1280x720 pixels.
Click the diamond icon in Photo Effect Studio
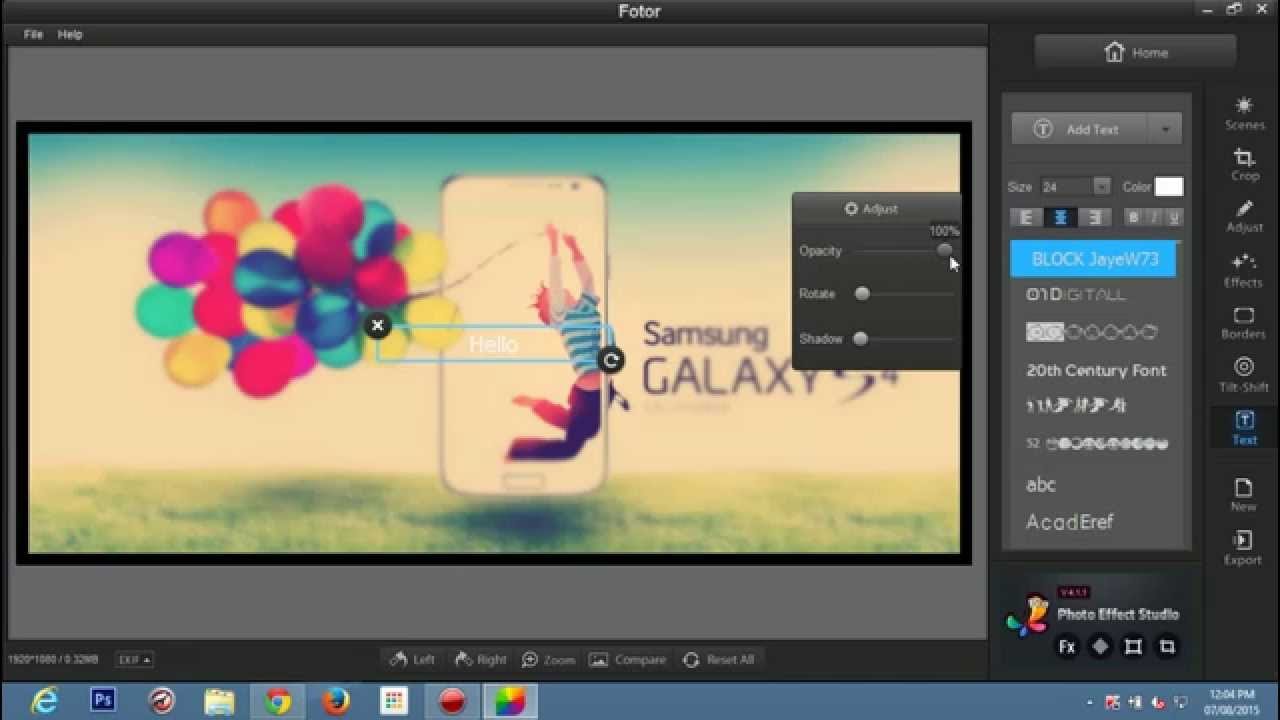click(1100, 647)
